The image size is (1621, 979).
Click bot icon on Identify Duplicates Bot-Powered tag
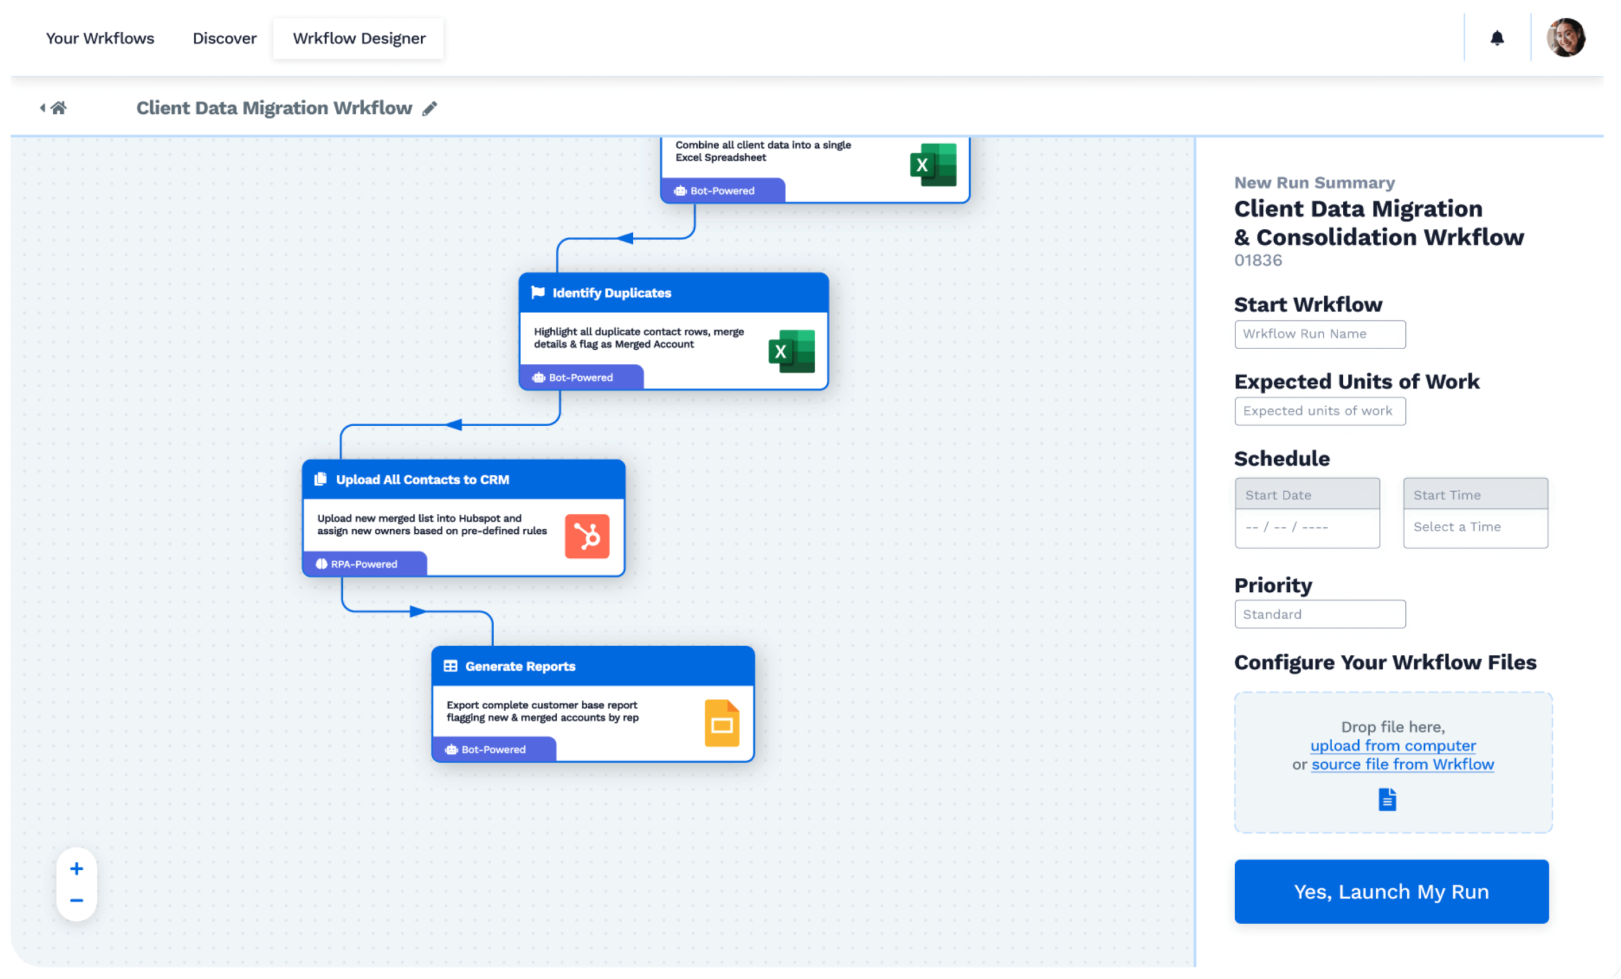pos(539,378)
